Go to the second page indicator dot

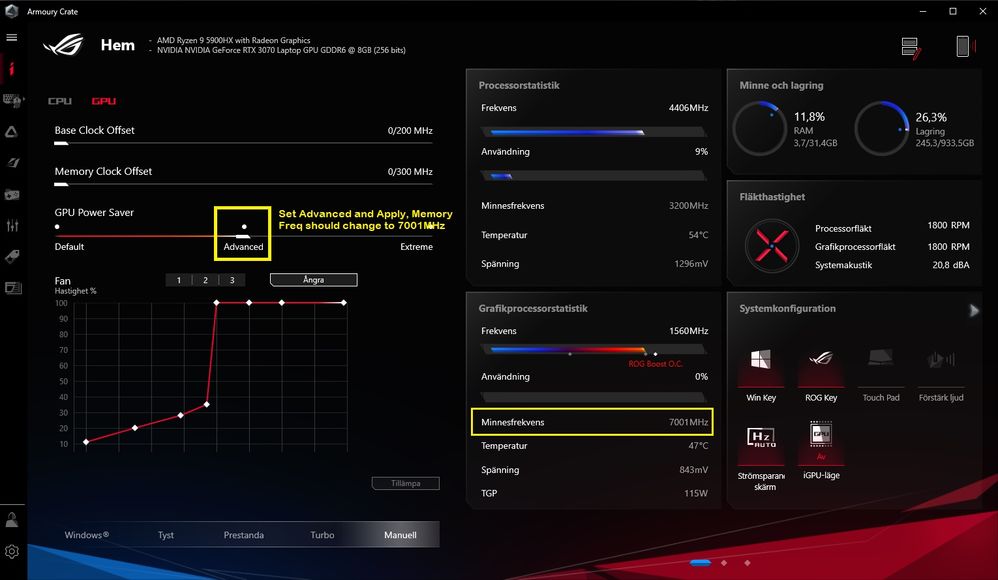click(724, 563)
